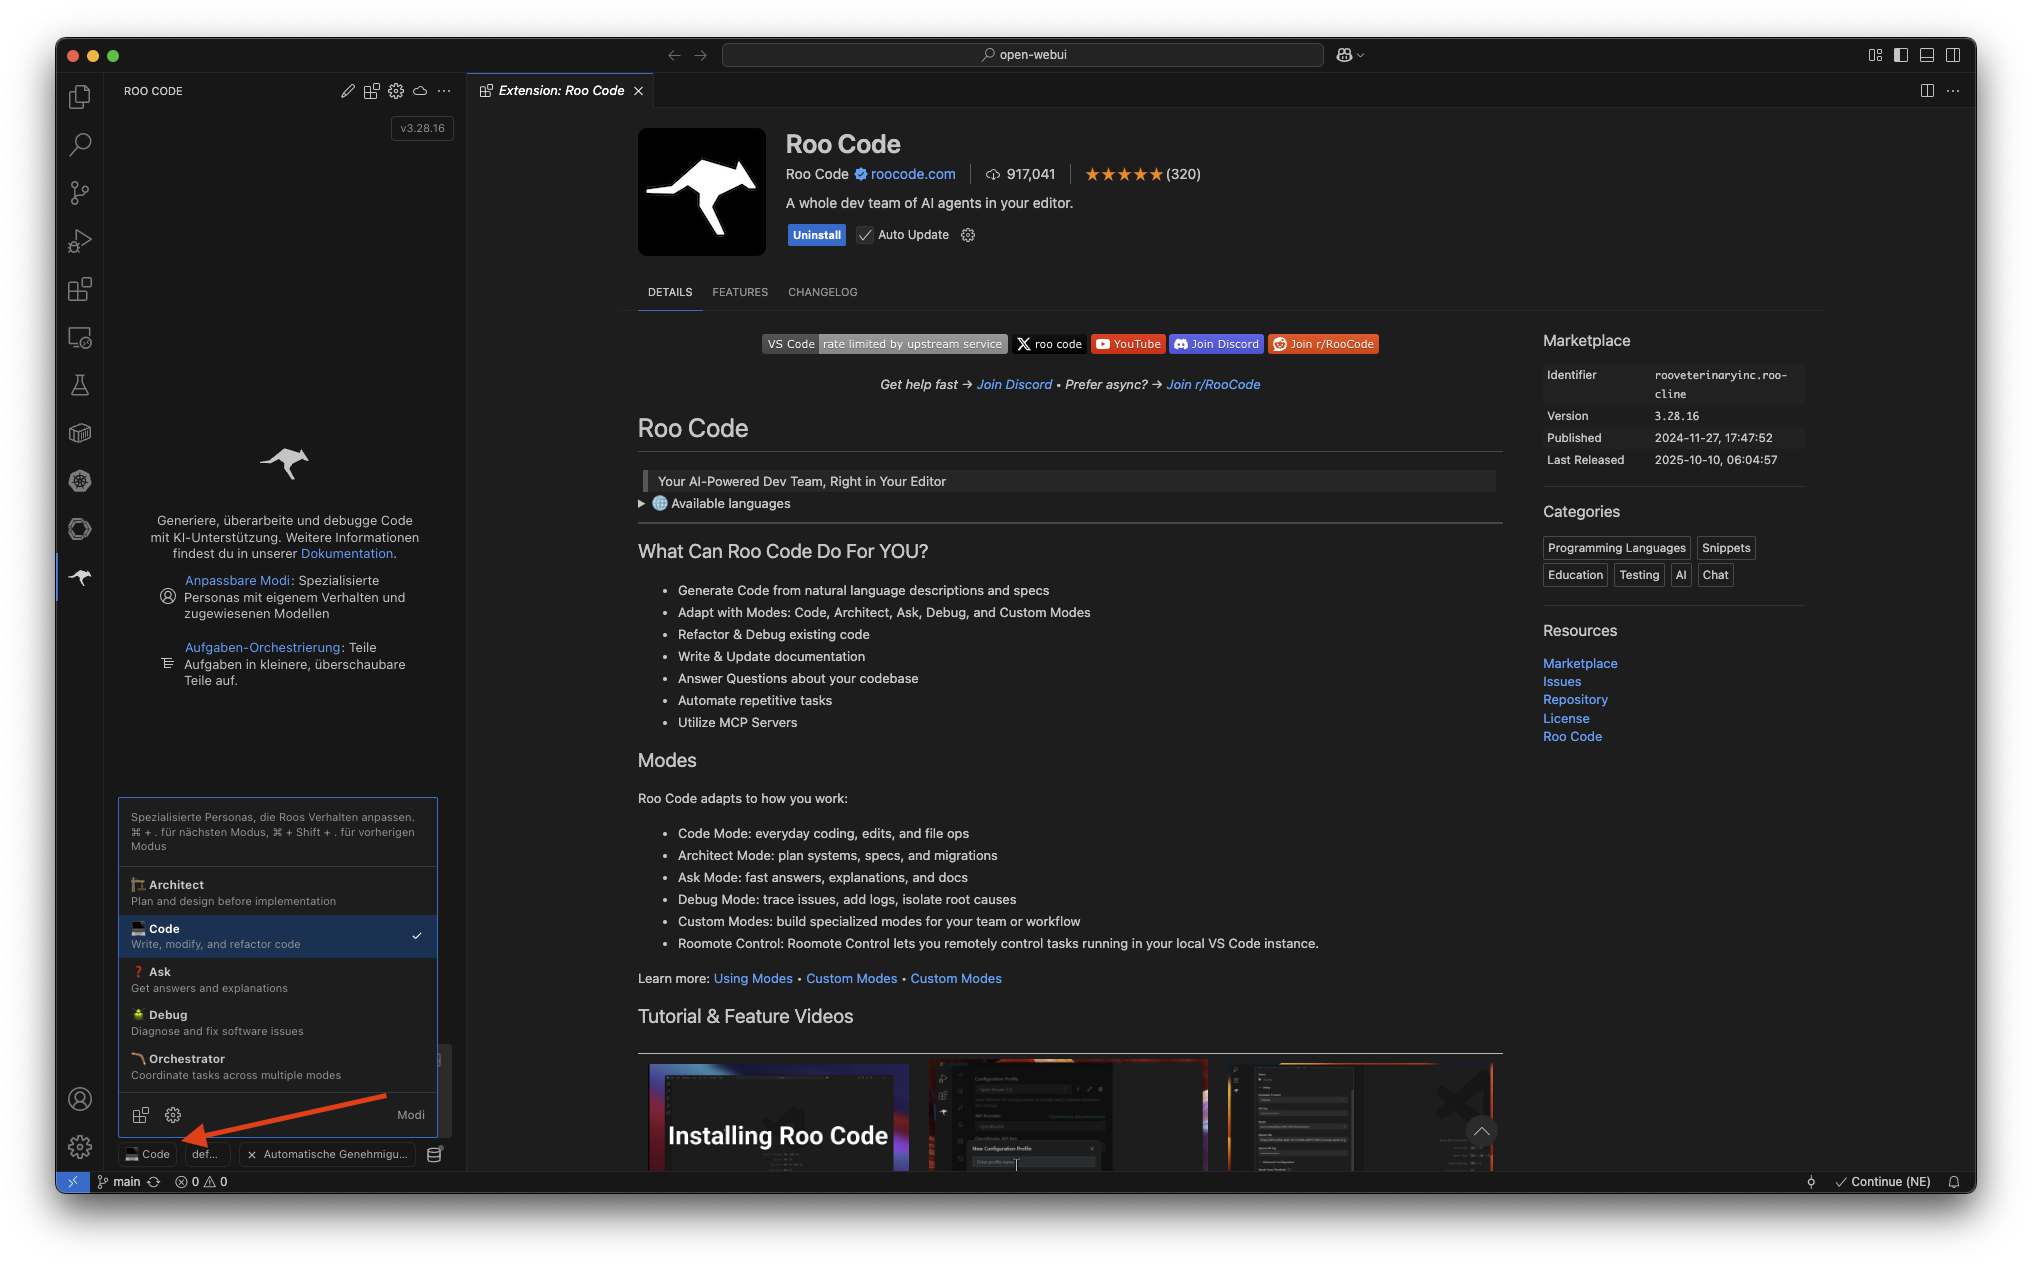2032x1267 pixels.
Task: Open Roo Code panel settings gear
Action: 396,91
